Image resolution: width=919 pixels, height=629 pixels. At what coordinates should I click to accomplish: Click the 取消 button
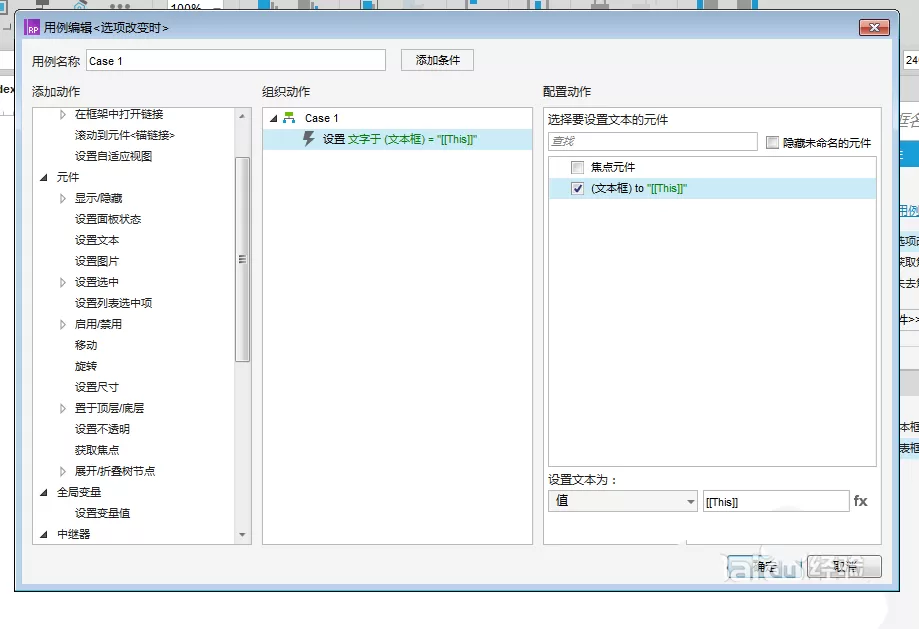point(844,566)
